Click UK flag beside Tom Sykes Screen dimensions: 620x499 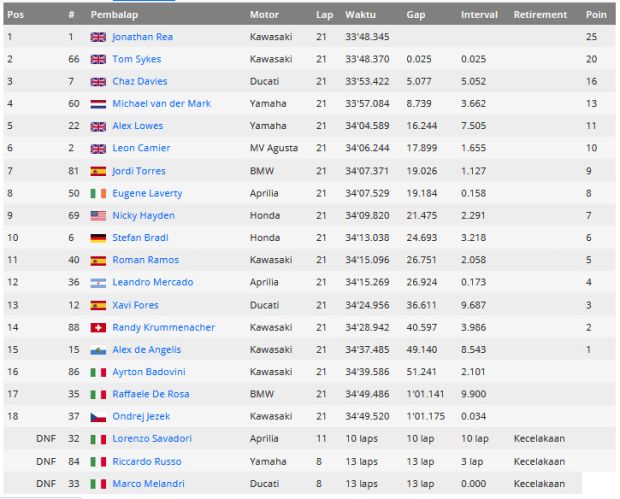click(98, 59)
